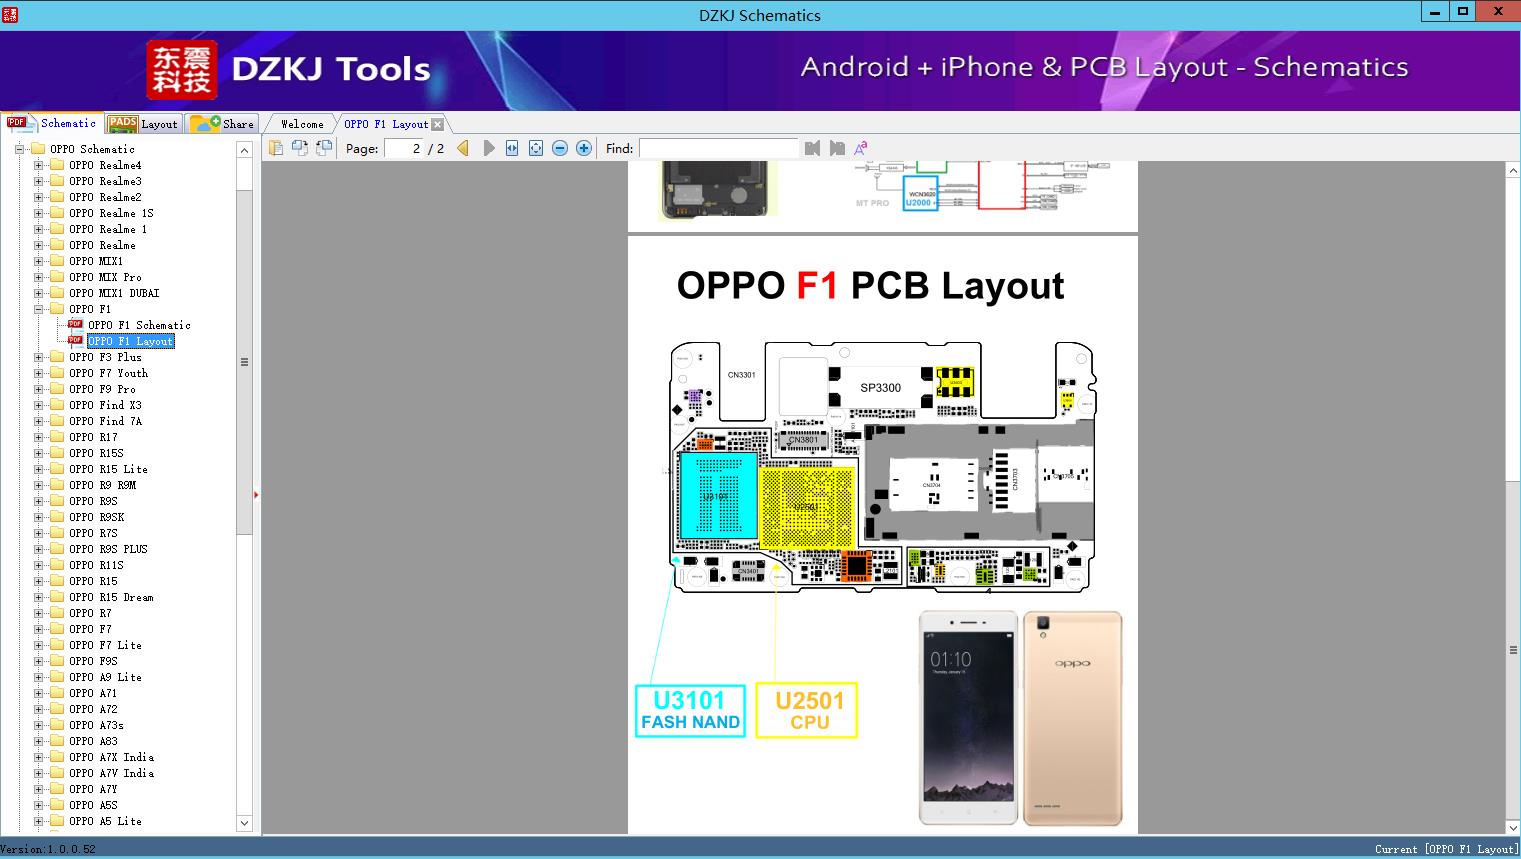Image resolution: width=1521 pixels, height=859 pixels.
Task: Click the sidebar collapse splitter arrow
Action: pos(257,495)
